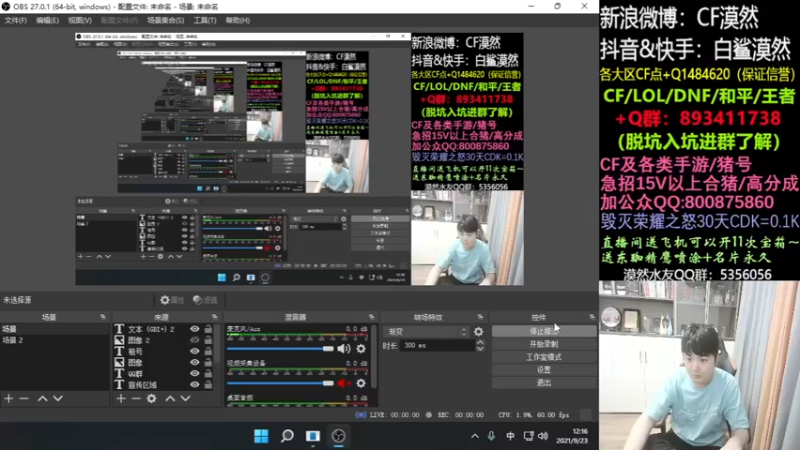Open the 帮助(H) menu
The width and height of the screenshot is (800, 450).
pyautogui.click(x=237, y=20)
